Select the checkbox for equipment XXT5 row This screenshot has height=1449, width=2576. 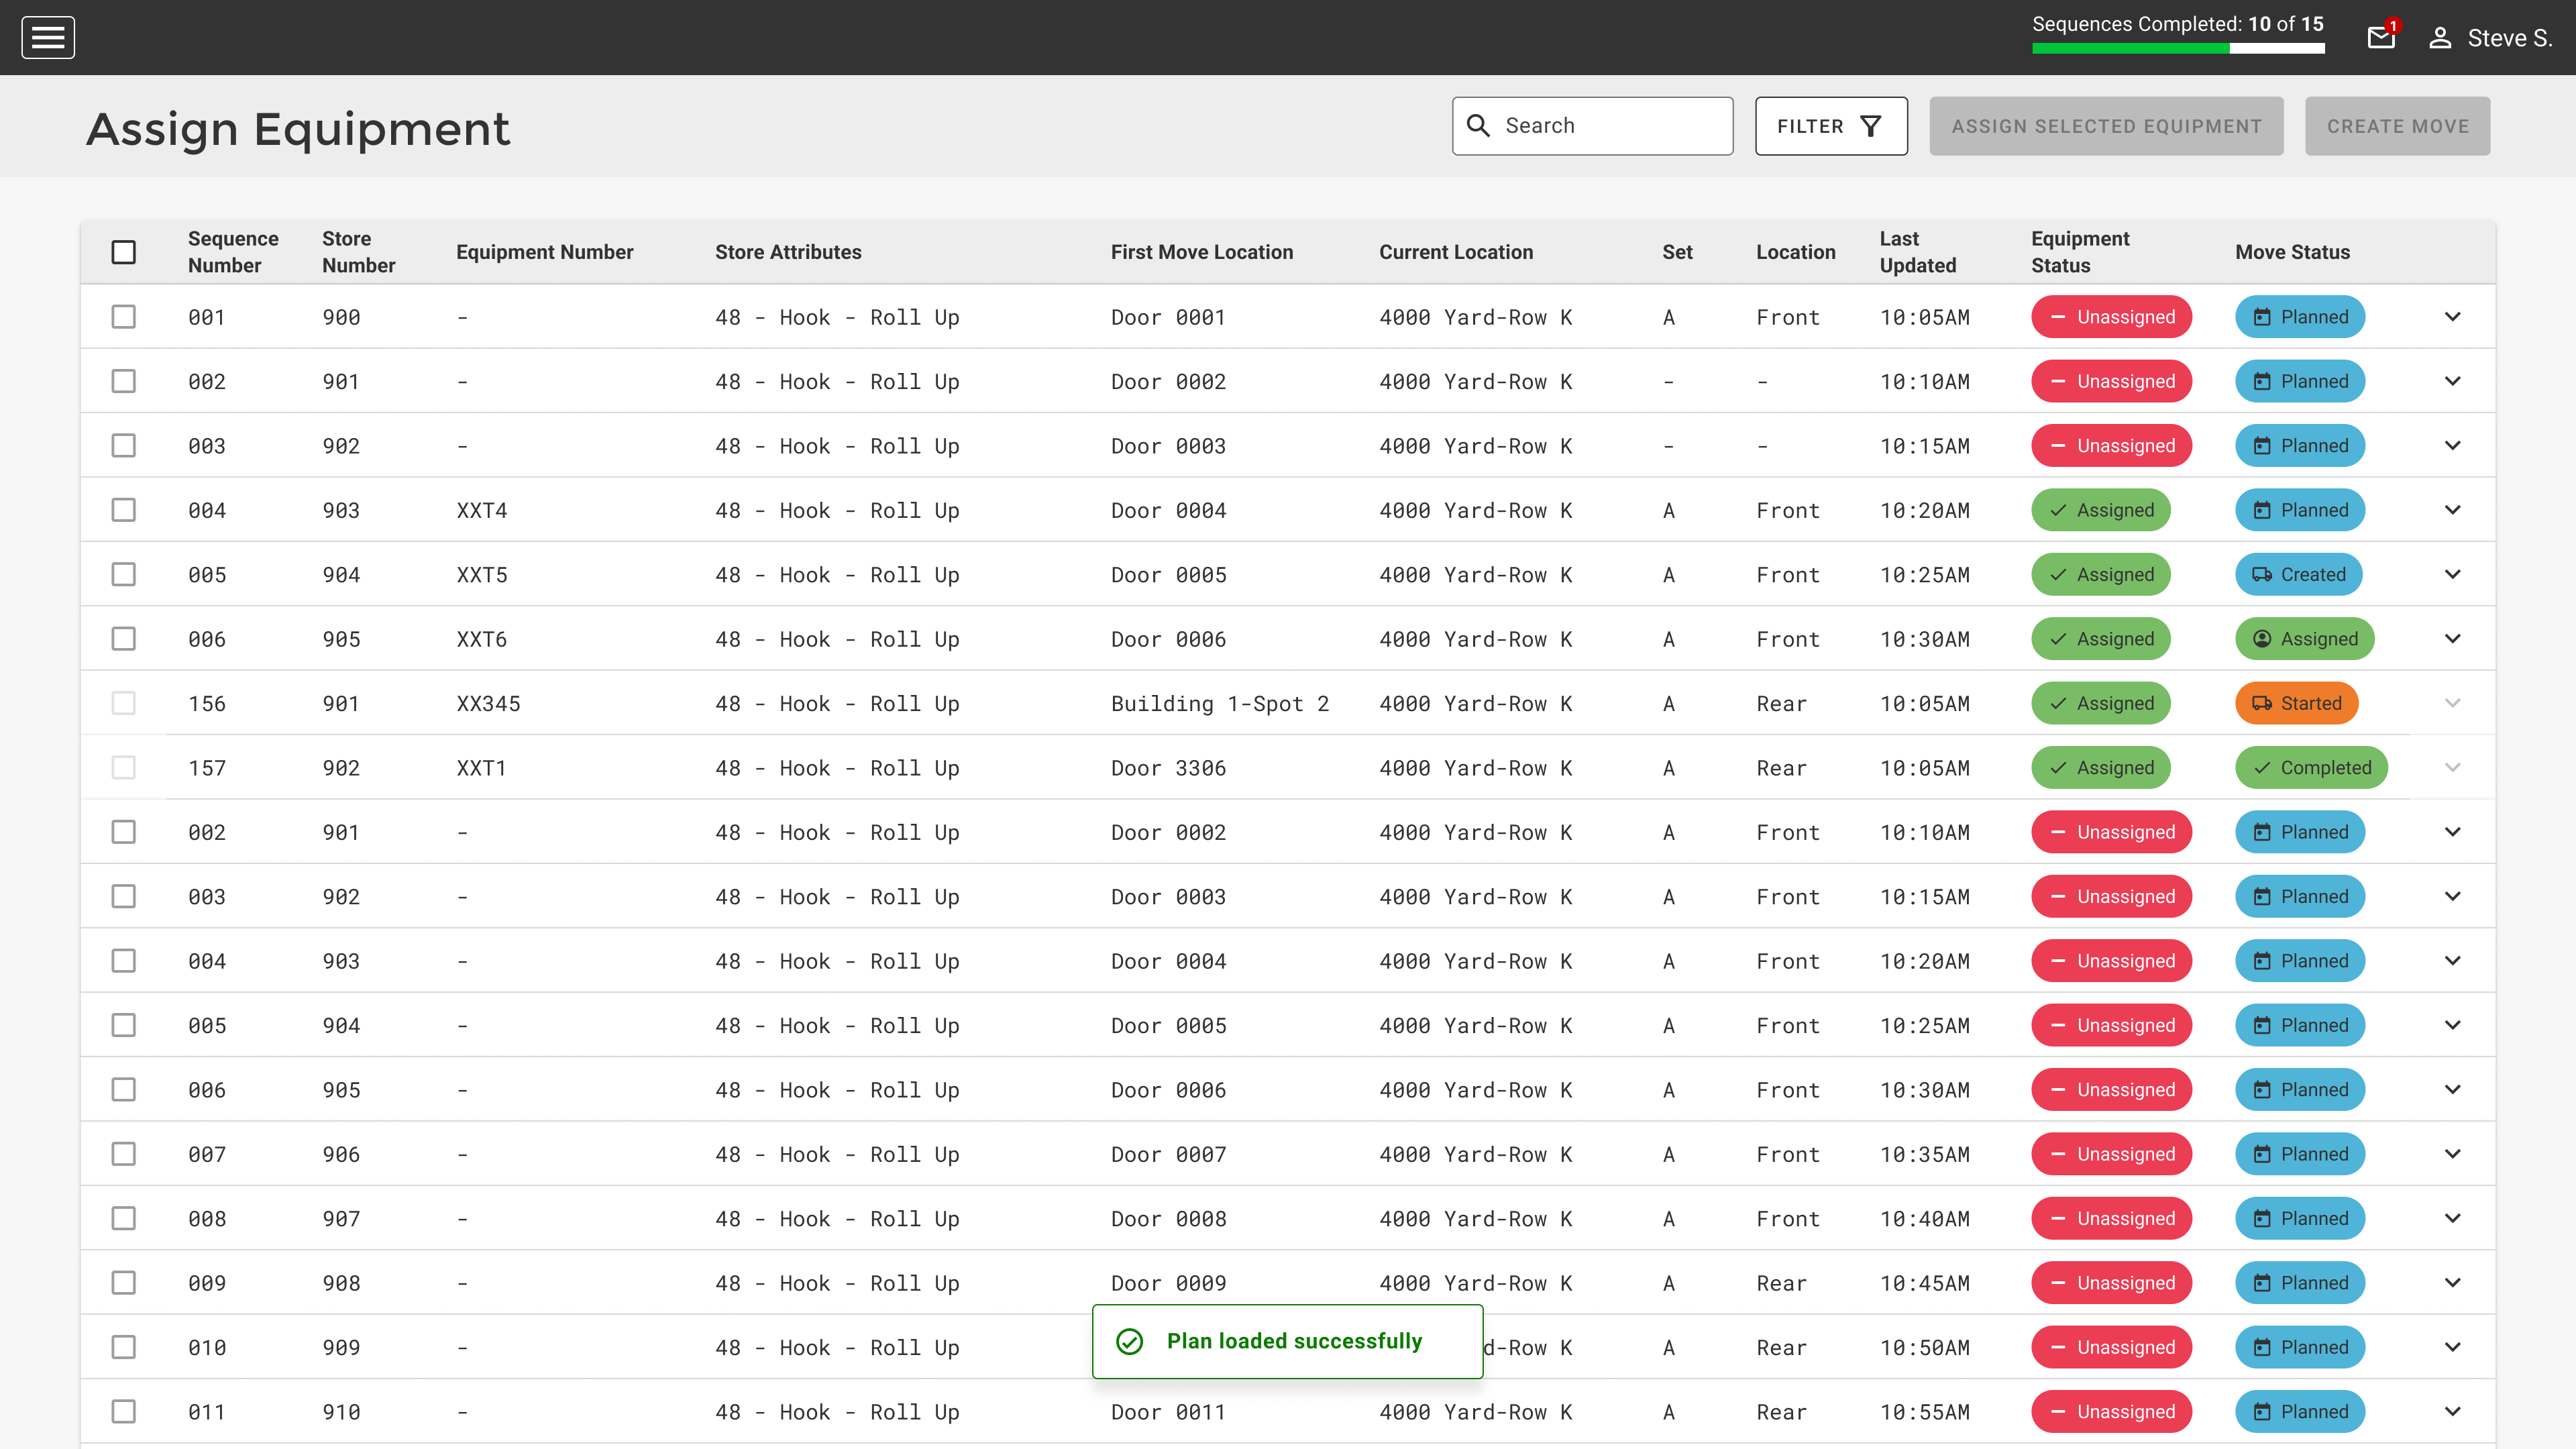tap(124, 575)
